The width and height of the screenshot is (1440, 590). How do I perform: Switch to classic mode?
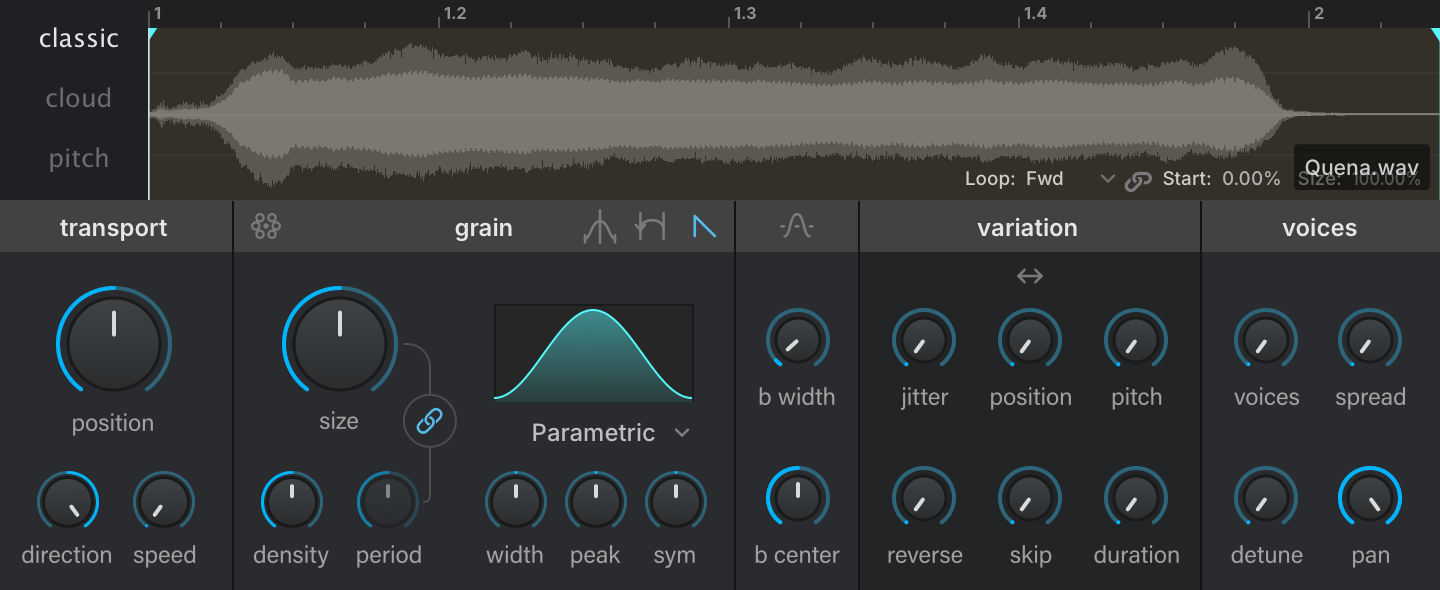(79, 38)
